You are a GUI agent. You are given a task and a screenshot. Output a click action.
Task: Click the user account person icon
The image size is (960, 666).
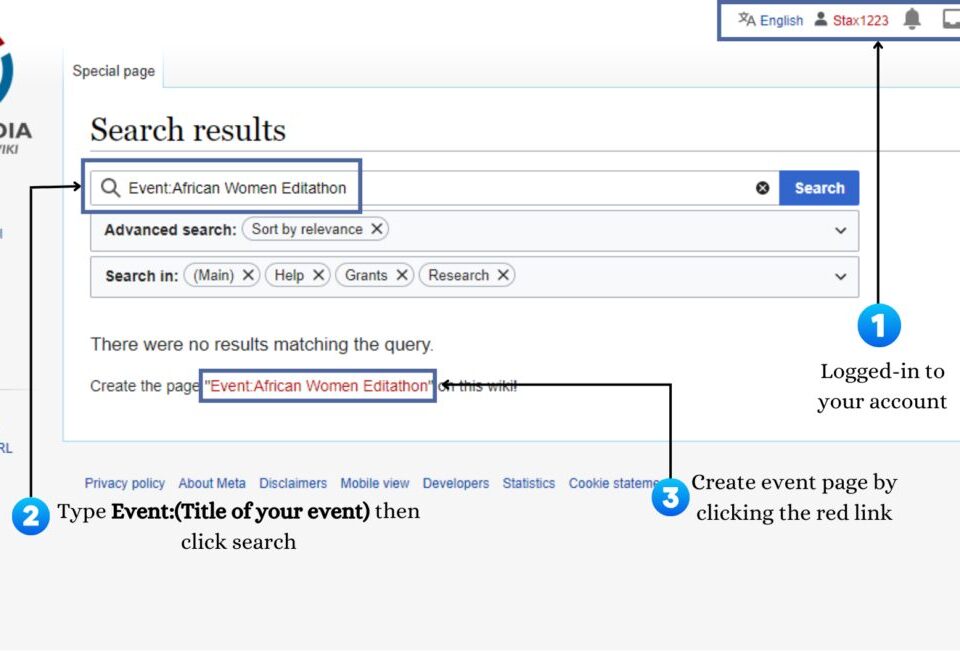(820, 19)
